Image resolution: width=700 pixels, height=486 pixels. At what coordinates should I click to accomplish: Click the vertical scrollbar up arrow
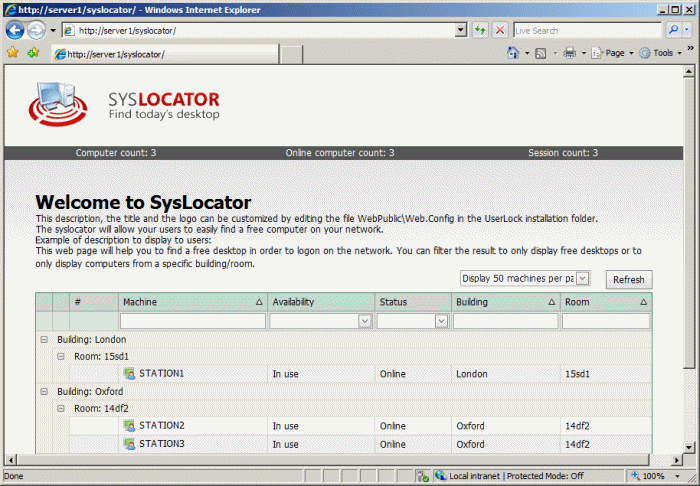tap(689, 71)
